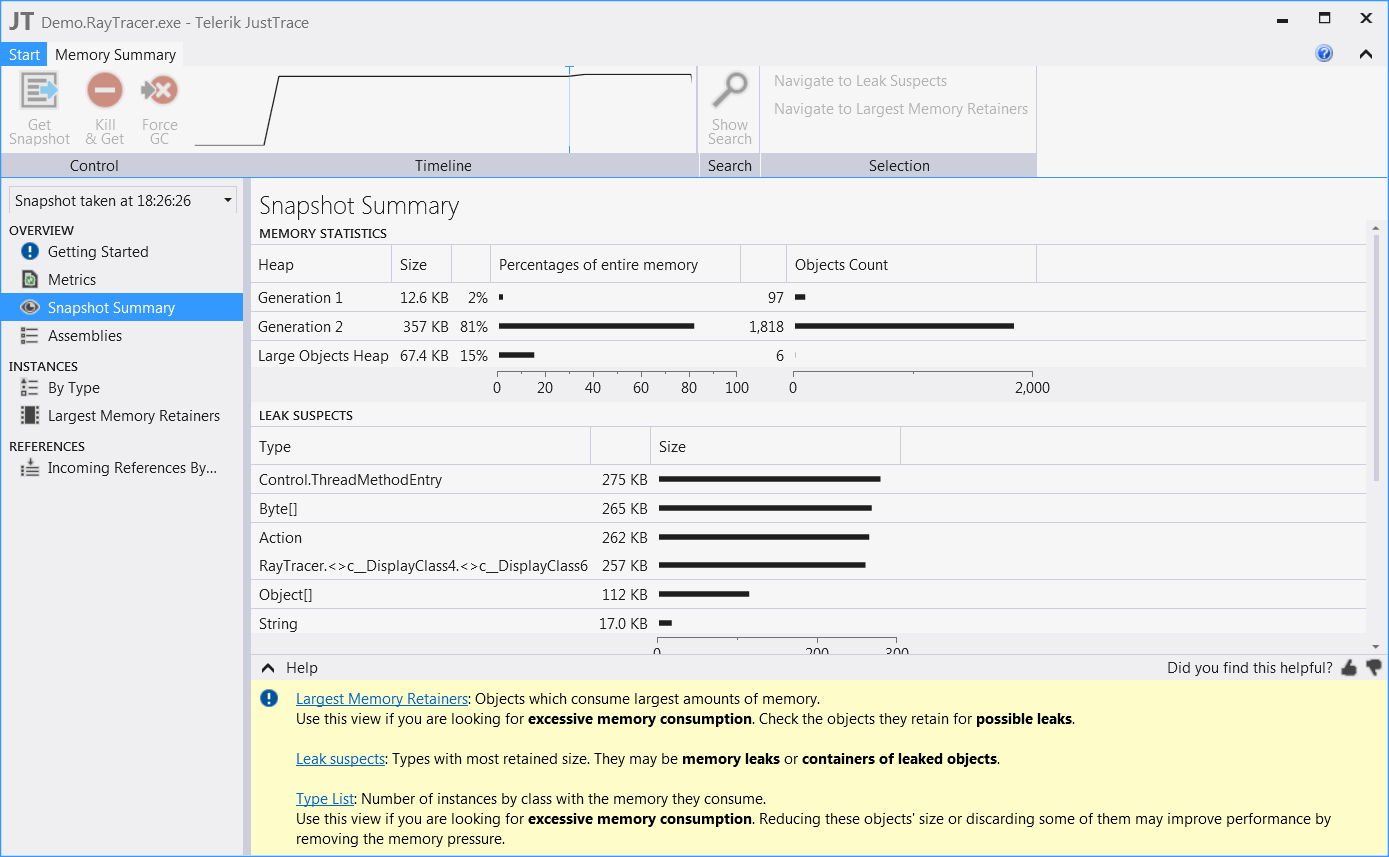Click the Largest Memory Retainers chip icon
This screenshot has height=857, width=1389.
click(x=30, y=416)
